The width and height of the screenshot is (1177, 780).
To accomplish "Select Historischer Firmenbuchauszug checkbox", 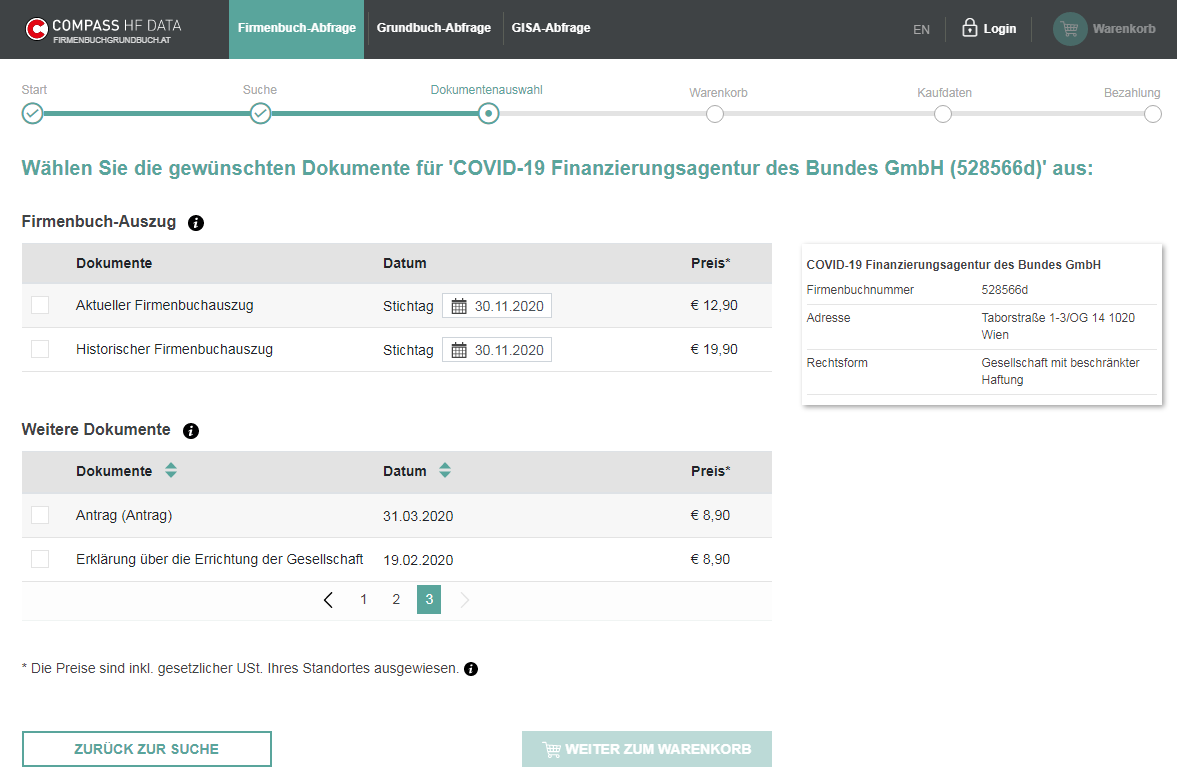I will pos(41,349).
